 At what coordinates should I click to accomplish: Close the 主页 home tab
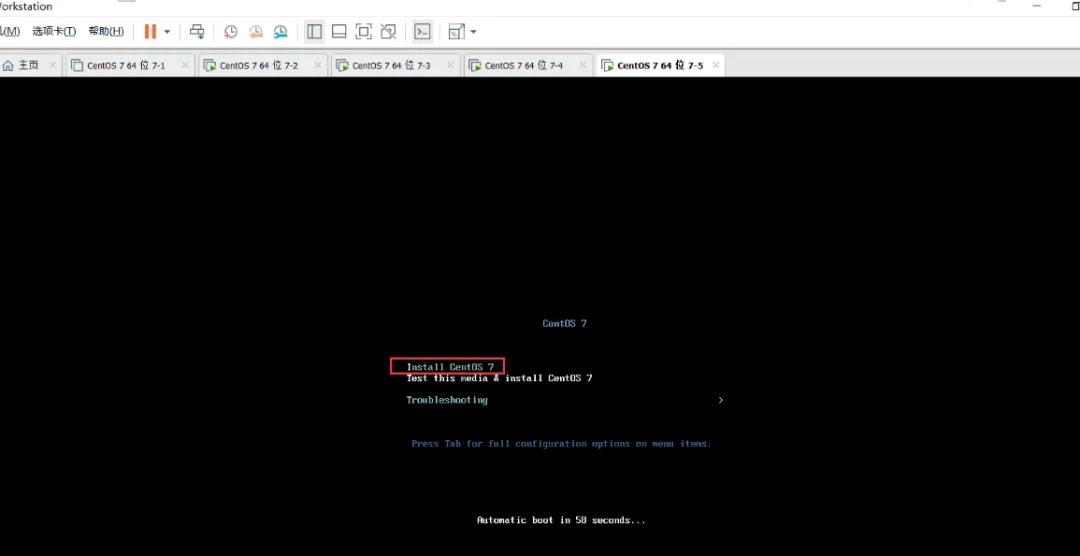(53, 65)
